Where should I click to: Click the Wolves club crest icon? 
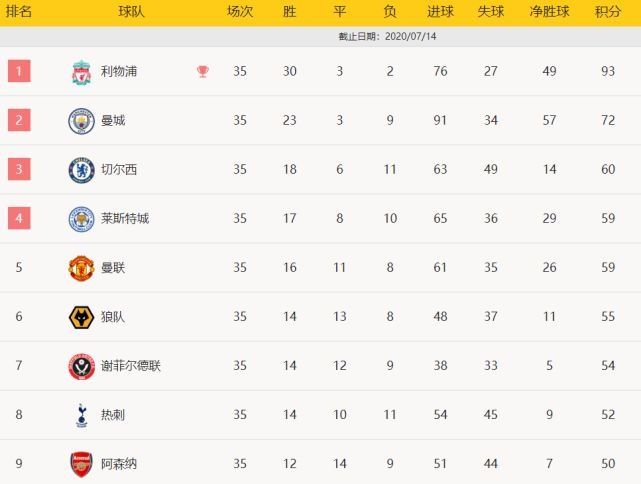(81, 316)
